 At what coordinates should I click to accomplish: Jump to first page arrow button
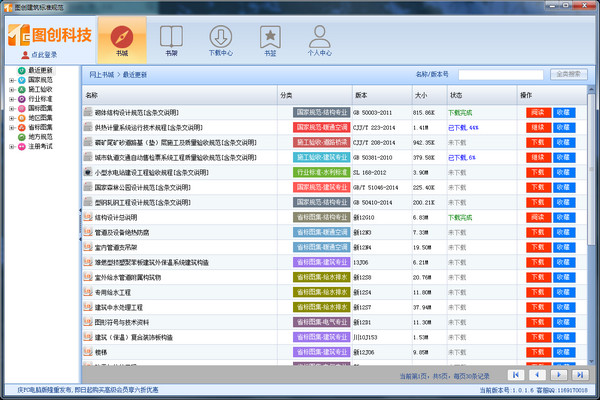coord(515,374)
